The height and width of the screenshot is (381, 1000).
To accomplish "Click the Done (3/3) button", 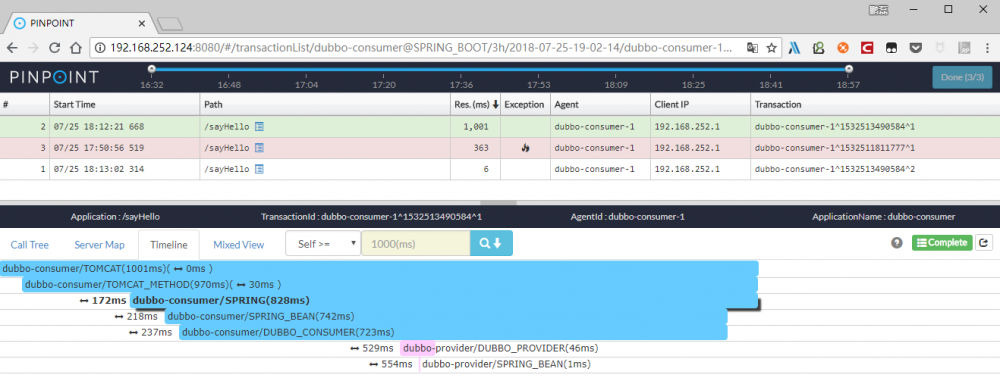I will [962, 77].
